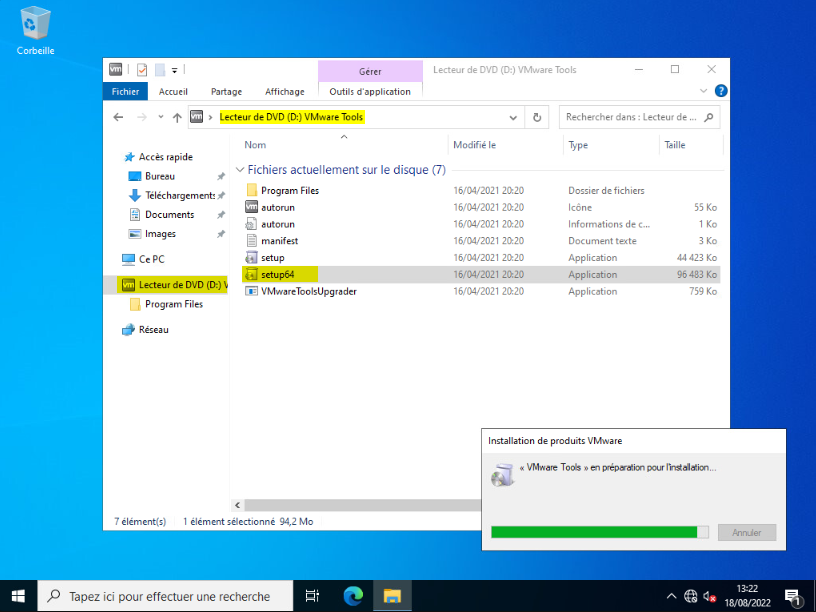Select the VMwareToolsUpgrader application icon
Viewport: 816px width, 612px height.
(251, 291)
